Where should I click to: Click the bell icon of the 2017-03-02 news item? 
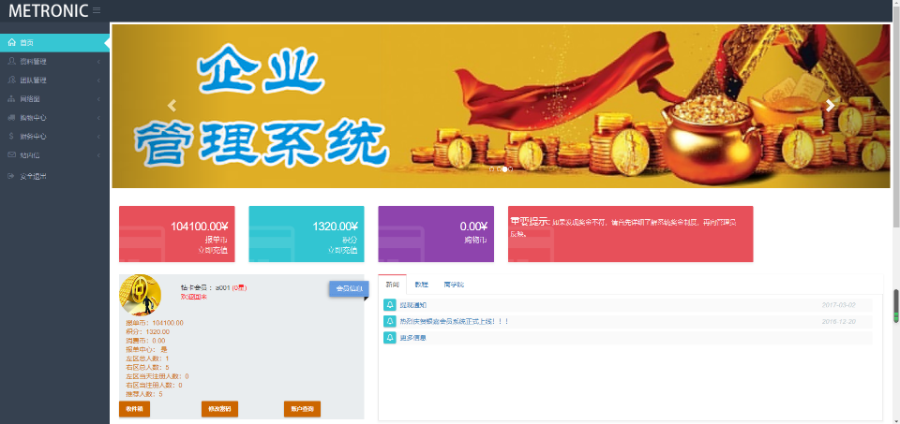click(x=390, y=305)
